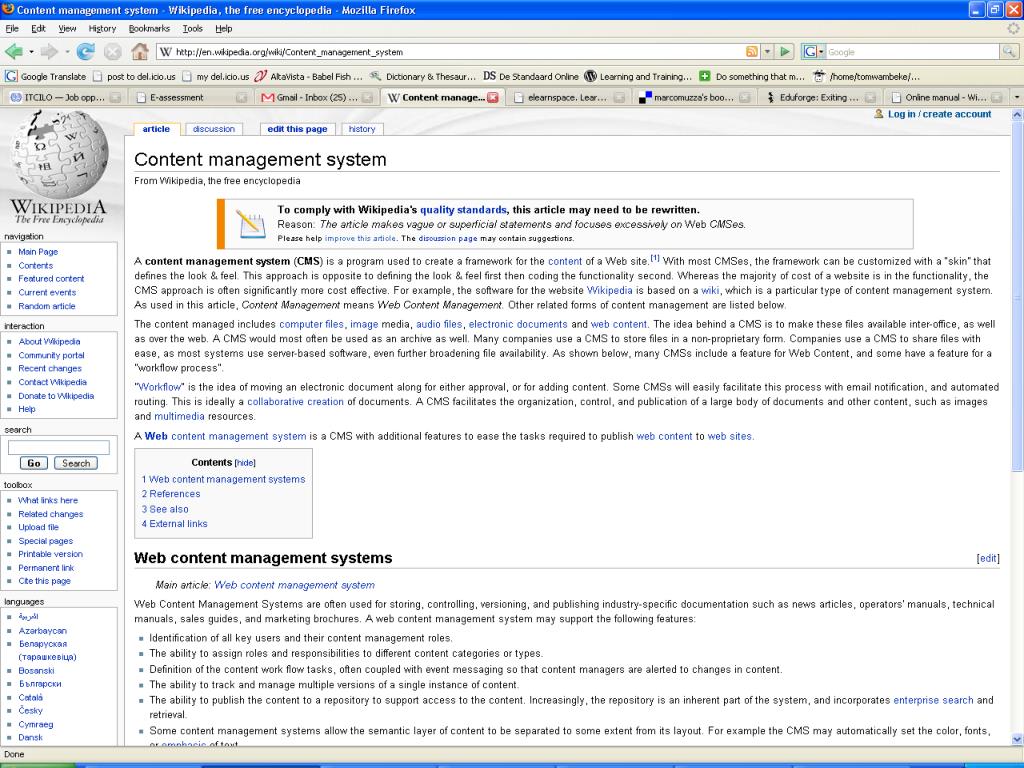Hide the Contents box via hide link

point(245,463)
